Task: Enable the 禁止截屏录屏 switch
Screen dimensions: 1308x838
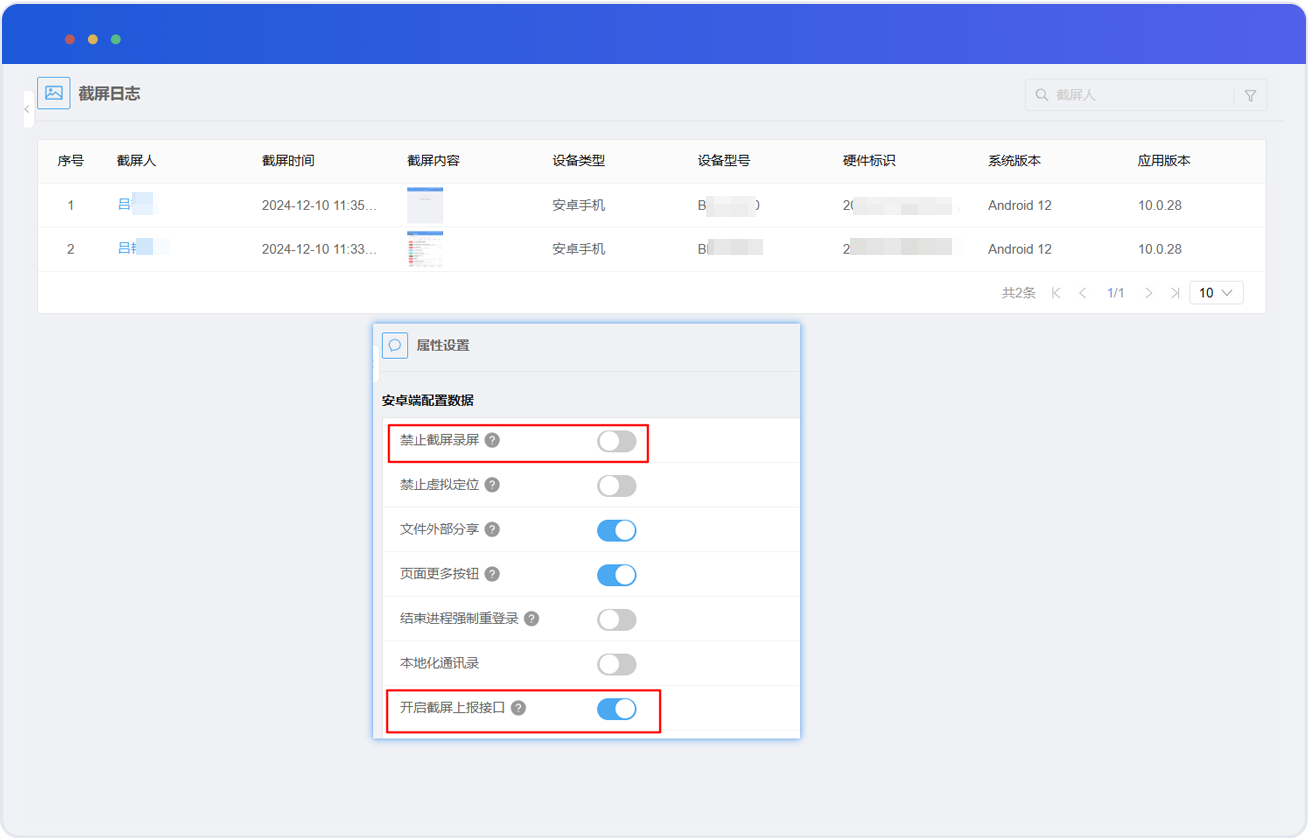Action: coord(616,441)
